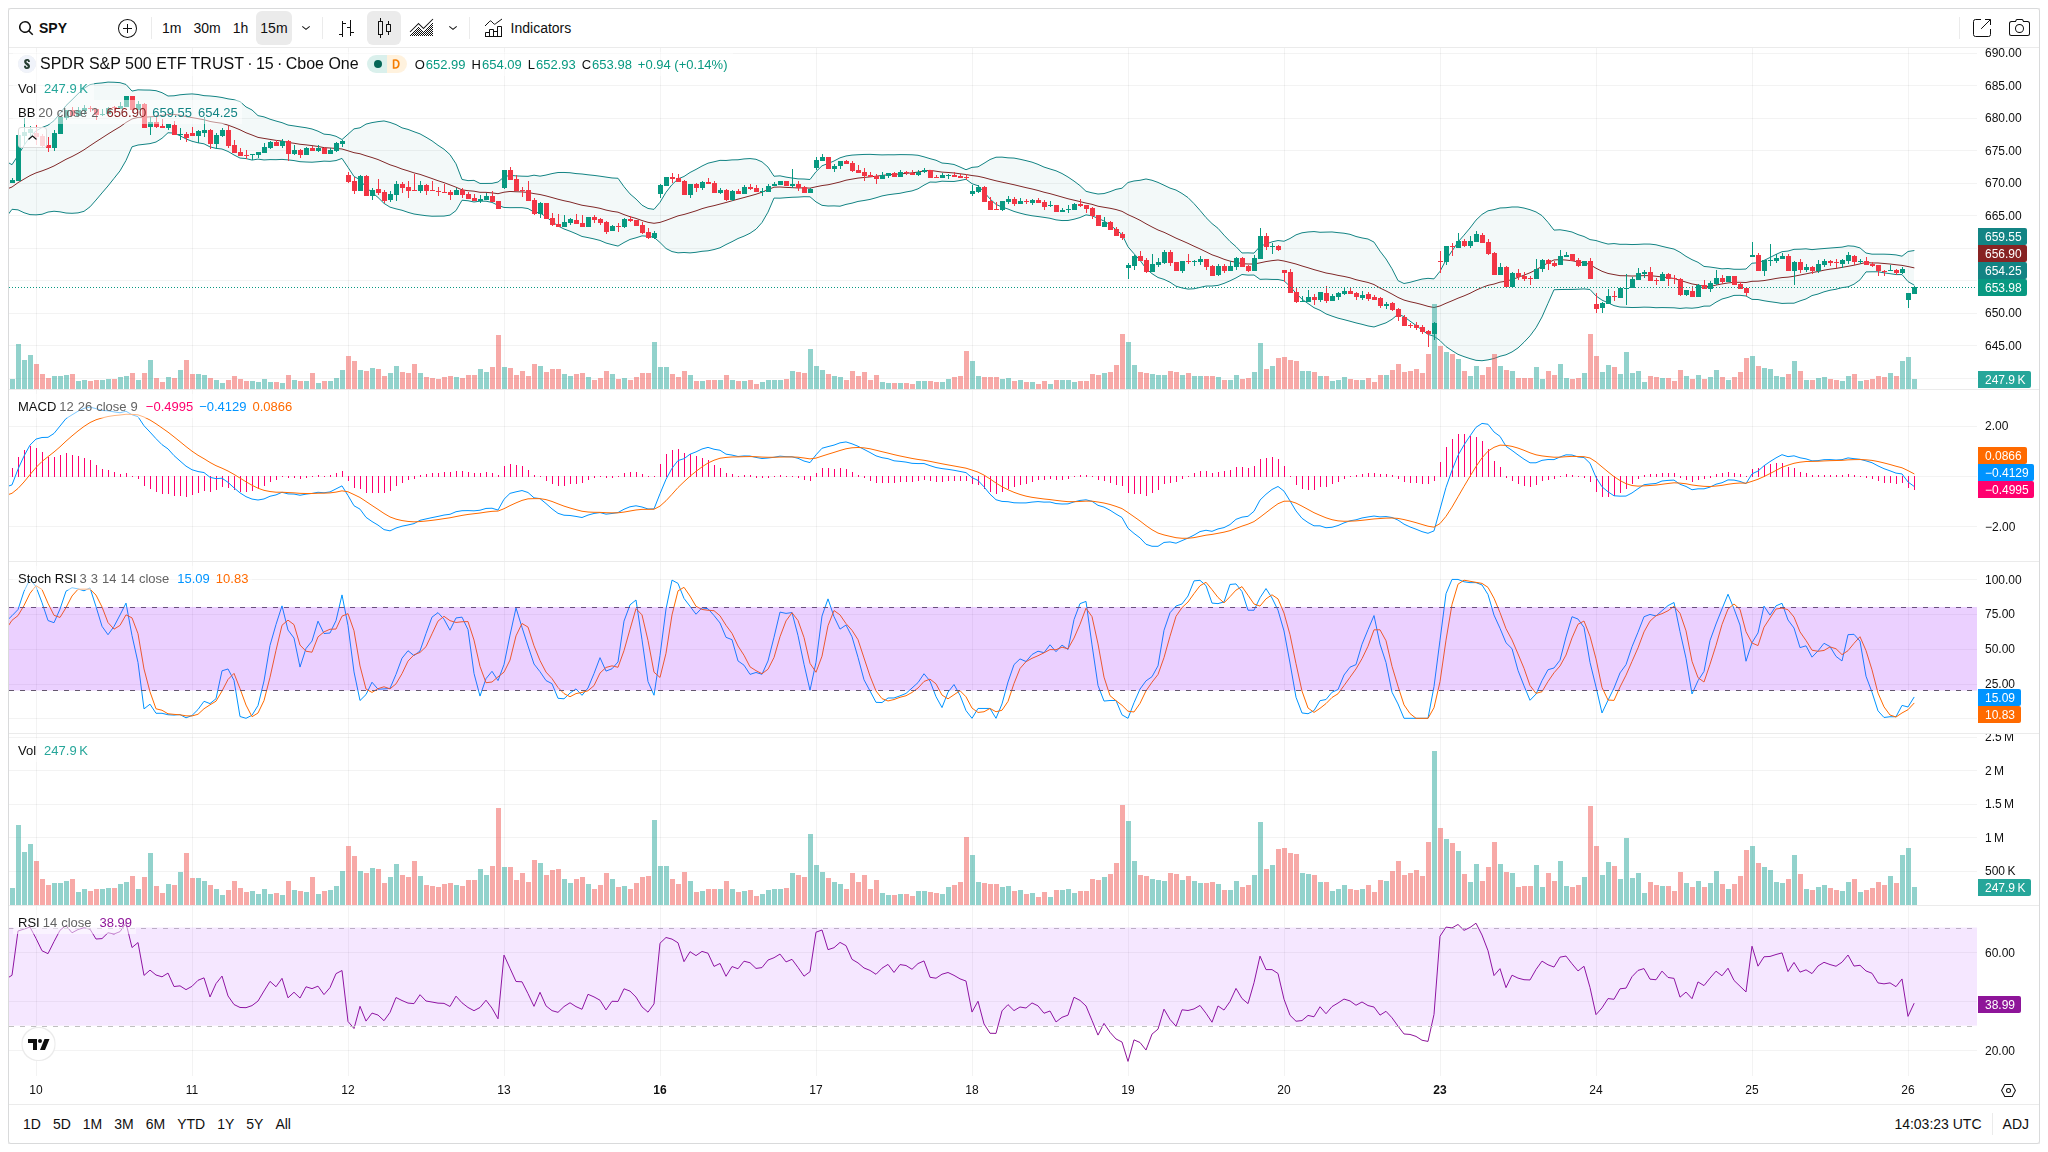Click the symbol search magnifier icon
Screen dimensions: 2048x1152
click(26, 28)
